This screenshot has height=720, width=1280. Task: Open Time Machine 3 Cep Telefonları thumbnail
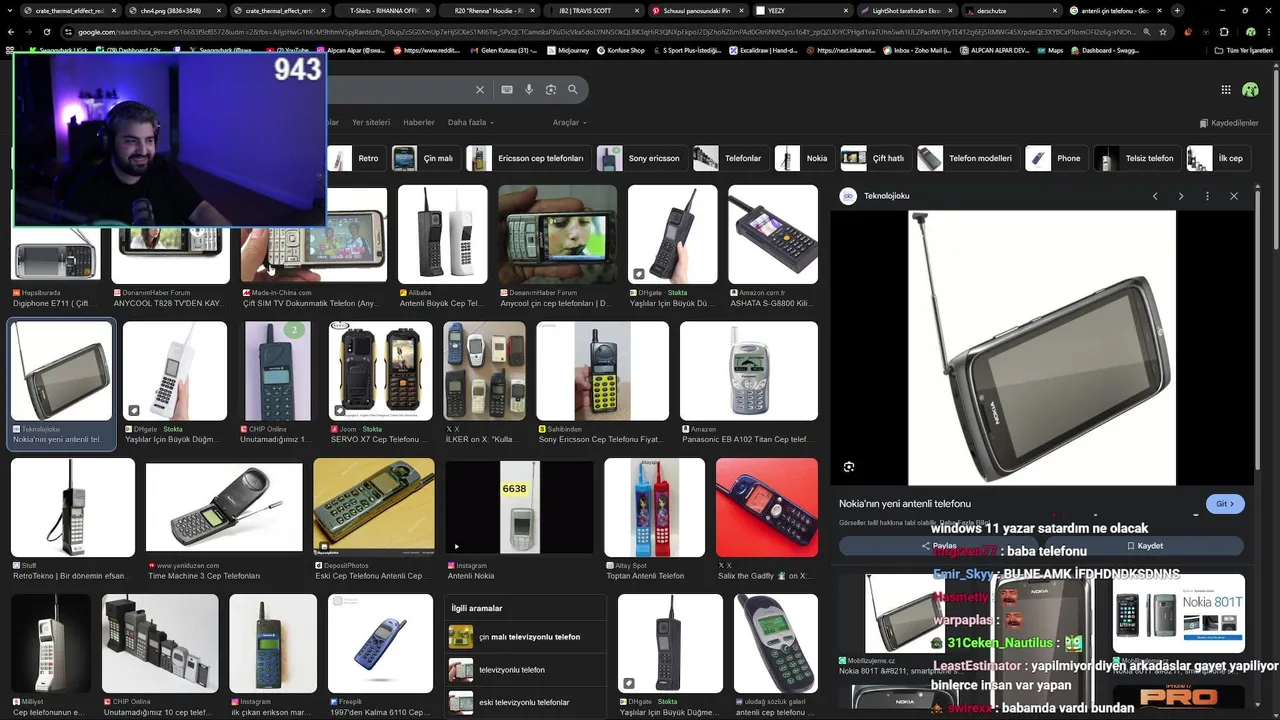click(224, 506)
